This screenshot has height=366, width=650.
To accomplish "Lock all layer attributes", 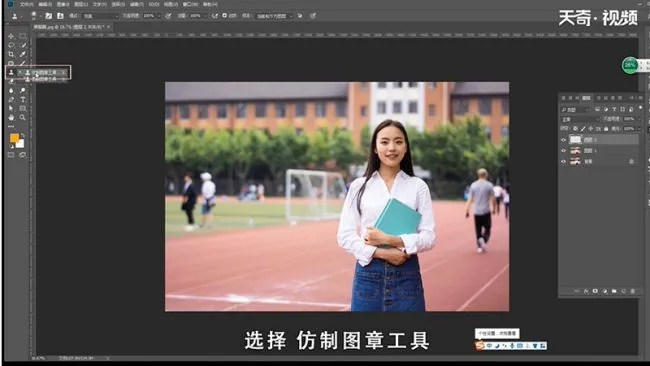I will (606, 129).
